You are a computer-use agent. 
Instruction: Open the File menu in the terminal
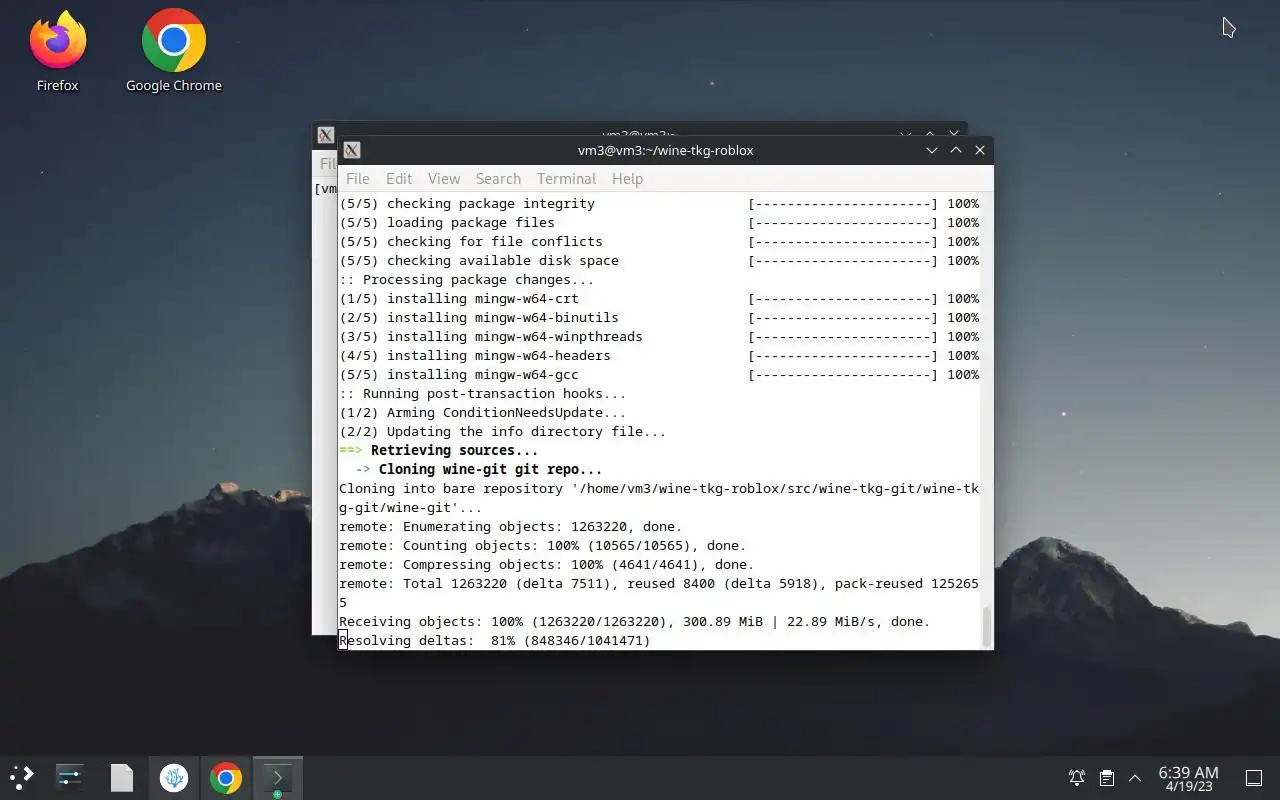tap(357, 178)
